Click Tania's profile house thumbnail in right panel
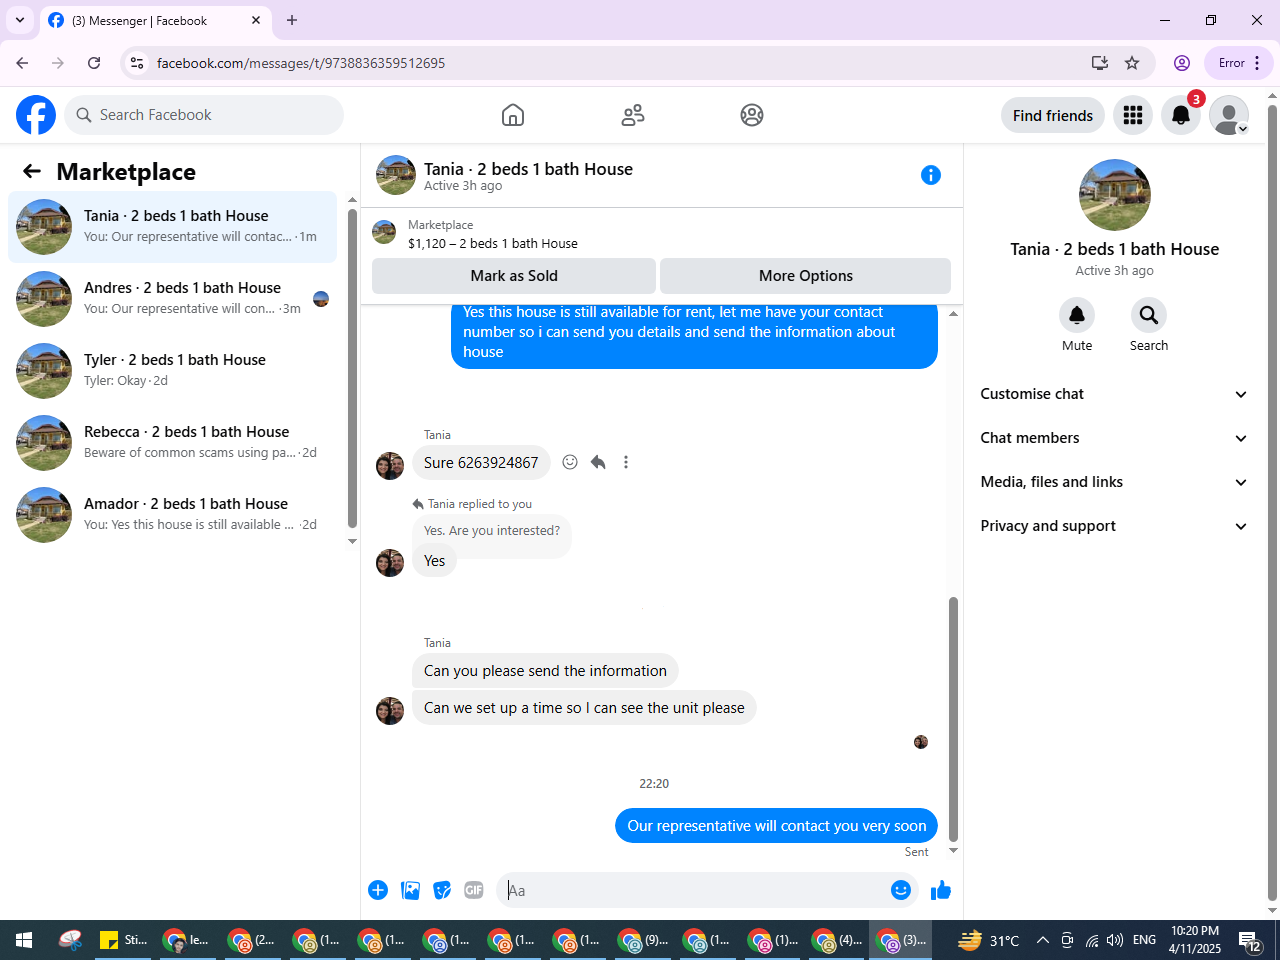Image resolution: width=1280 pixels, height=960 pixels. point(1115,195)
